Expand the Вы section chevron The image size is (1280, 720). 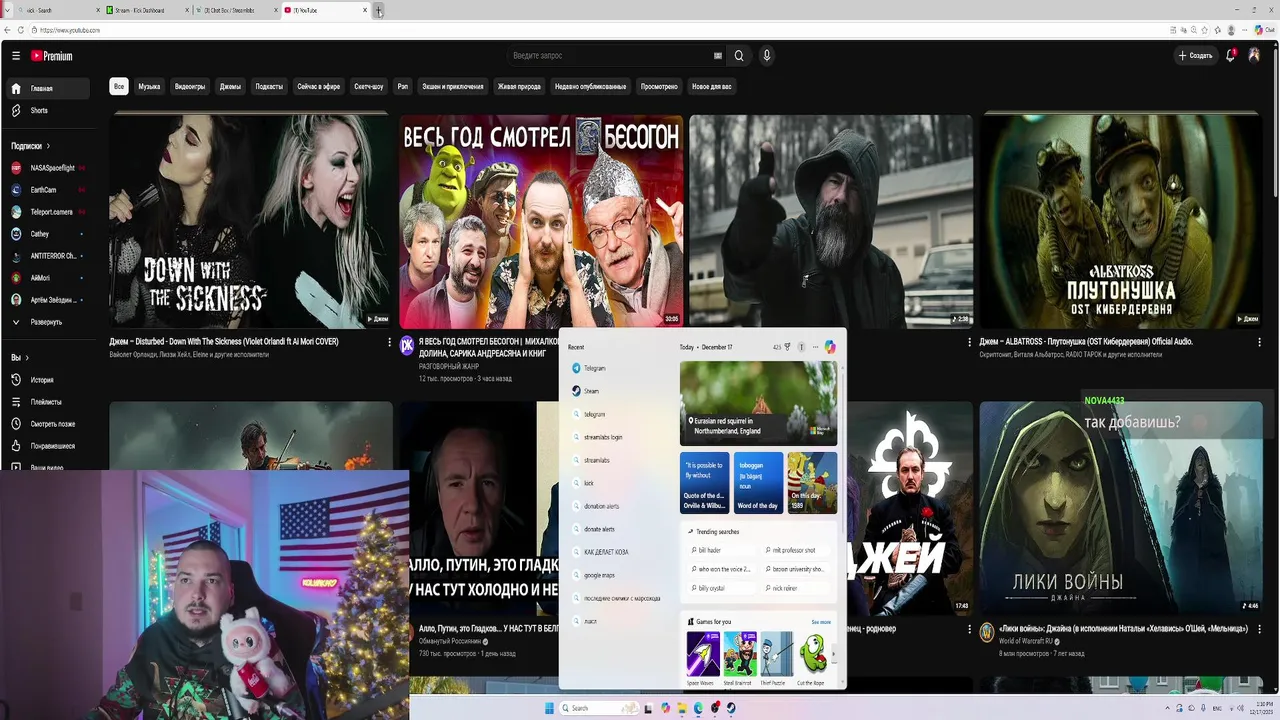coord(27,357)
